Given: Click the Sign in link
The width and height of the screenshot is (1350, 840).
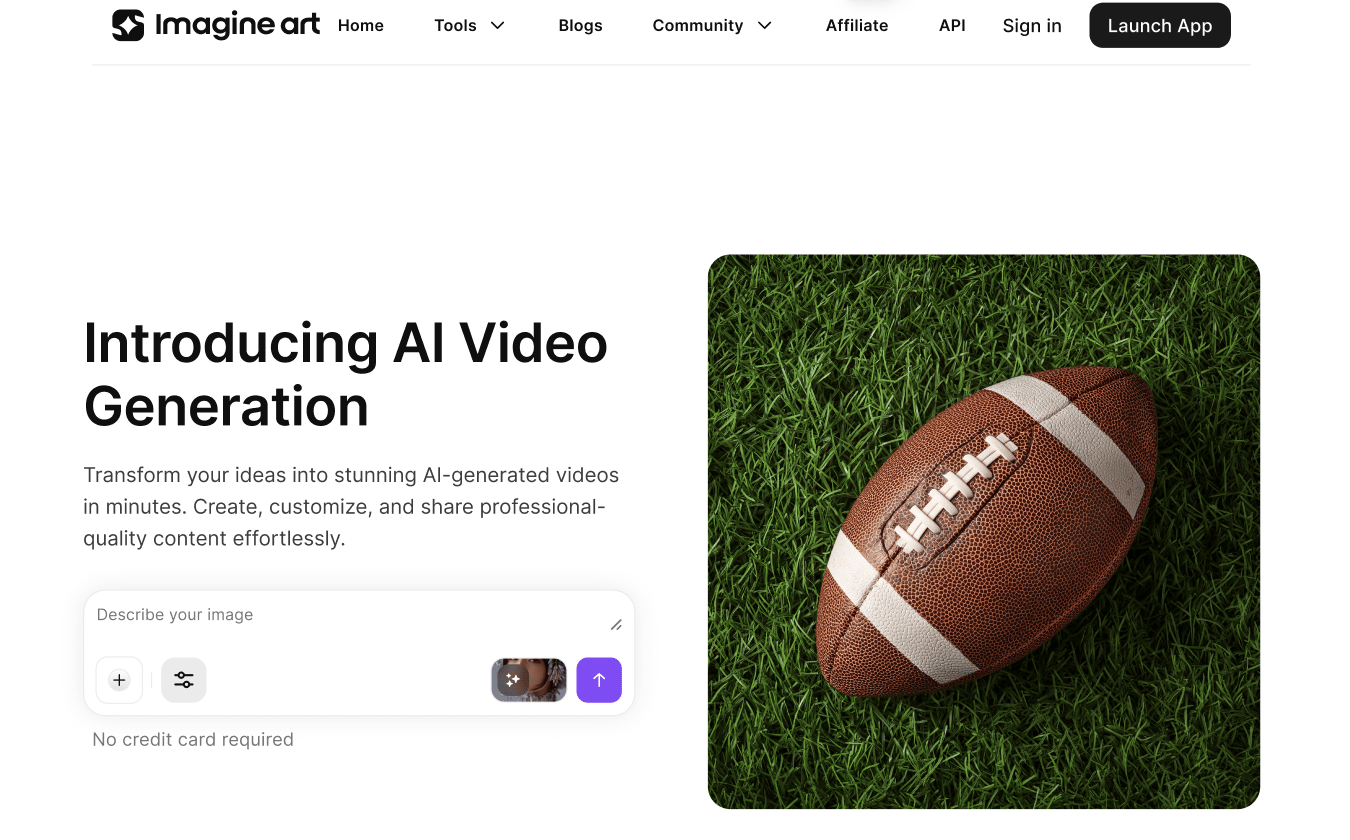Looking at the screenshot, I should coord(1032,26).
